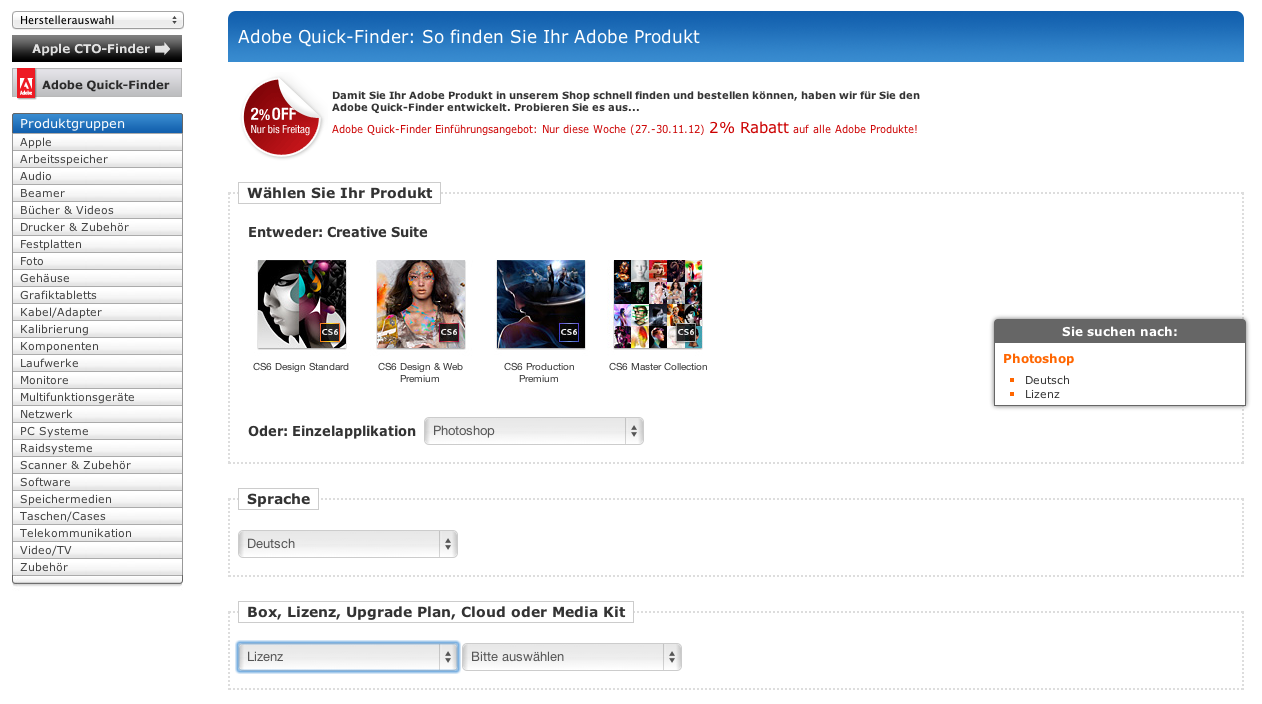Select Apple in the Produktgruppen list
This screenshot has height=704, width=1262.
(x=36, y=142)
